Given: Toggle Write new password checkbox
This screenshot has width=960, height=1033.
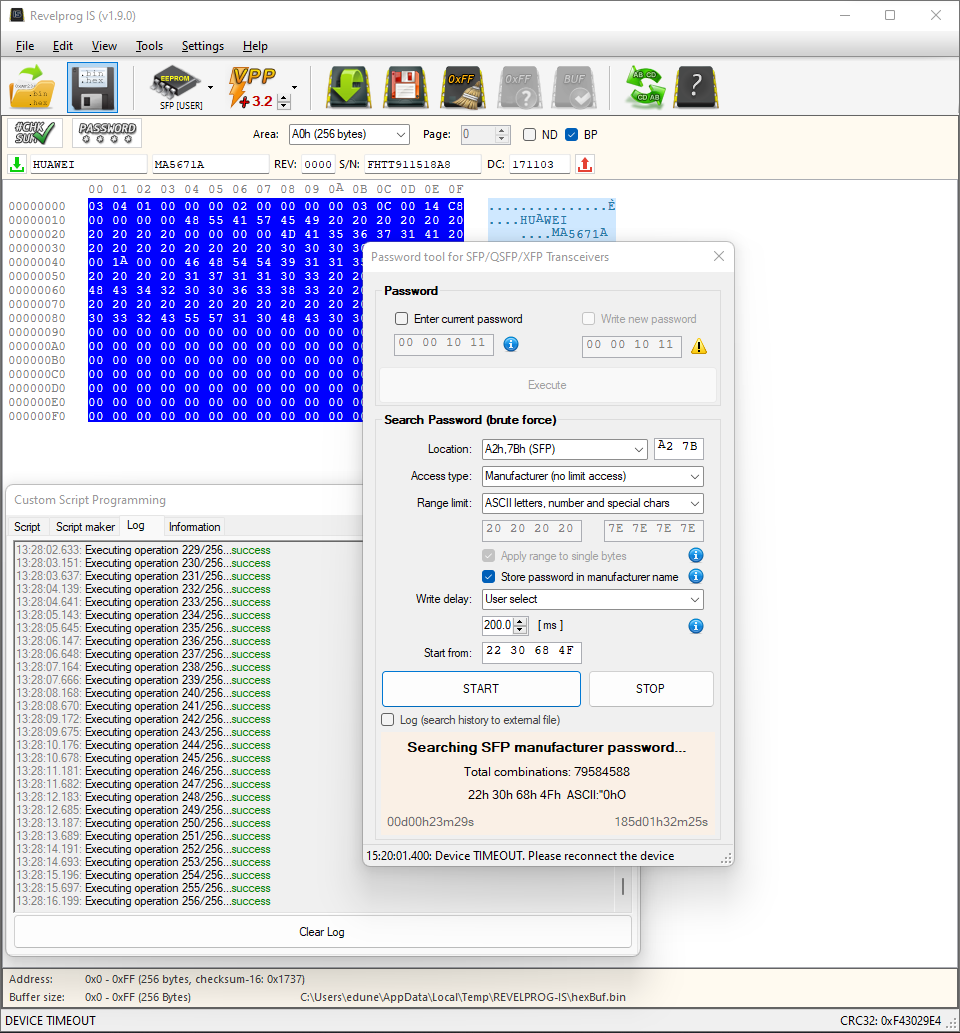Looking at the screenshot, I should point(588,319).
